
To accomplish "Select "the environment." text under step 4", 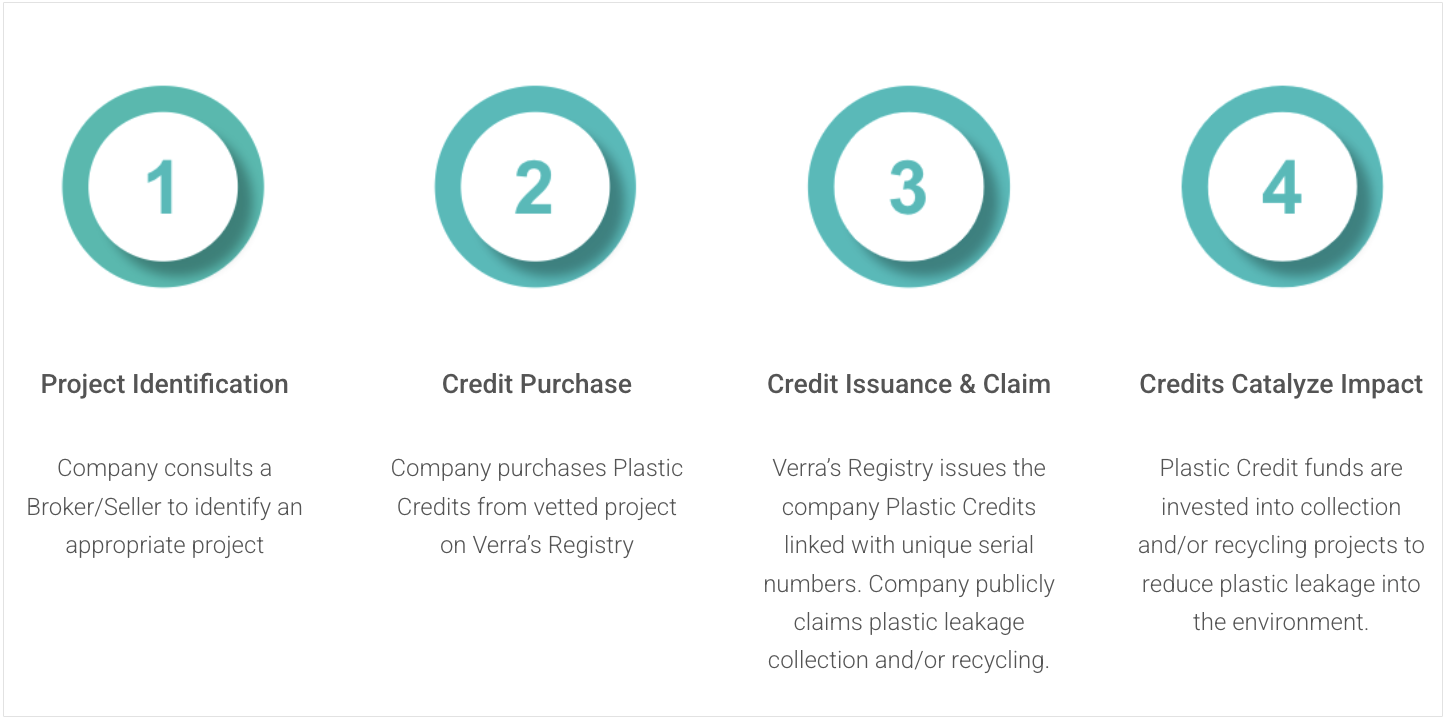I will pos(1281,622).
